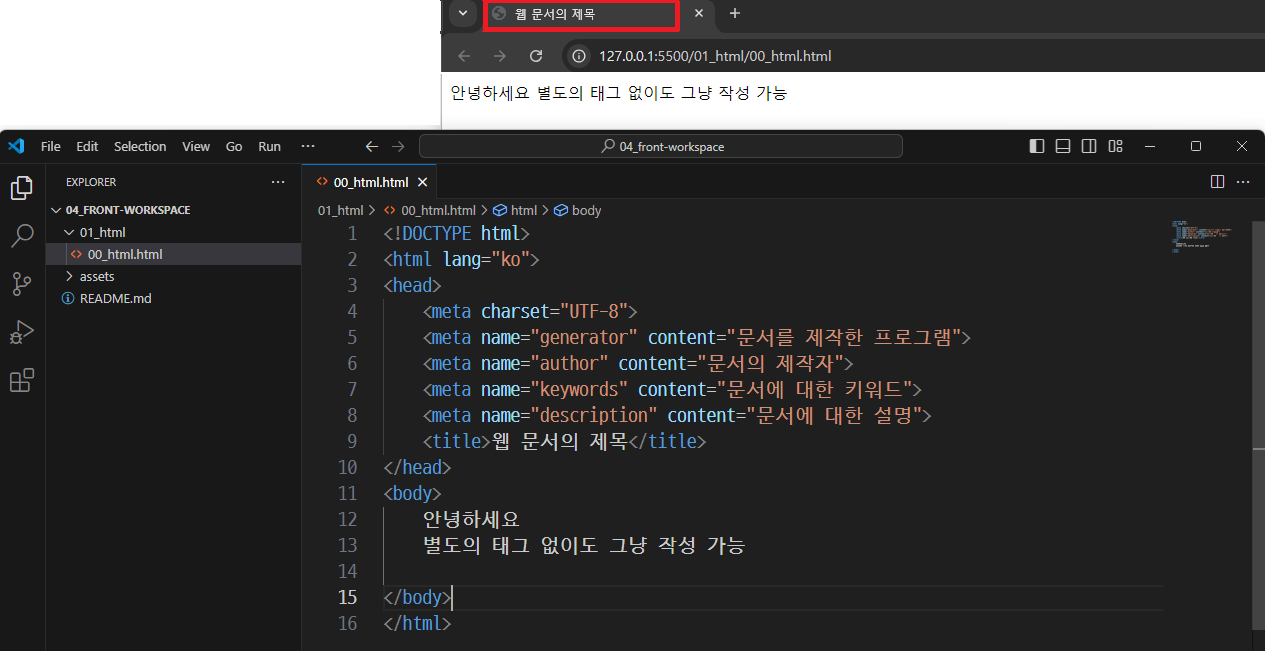The image size is (1265, 651).
Task: Click line number 1 in the gutter
Action: (351, 234)
